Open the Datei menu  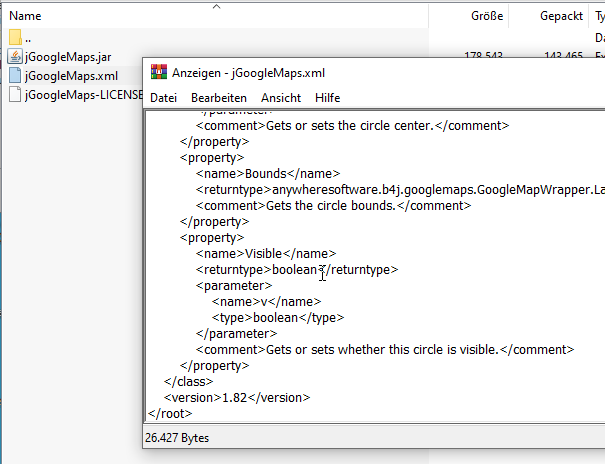164,98
